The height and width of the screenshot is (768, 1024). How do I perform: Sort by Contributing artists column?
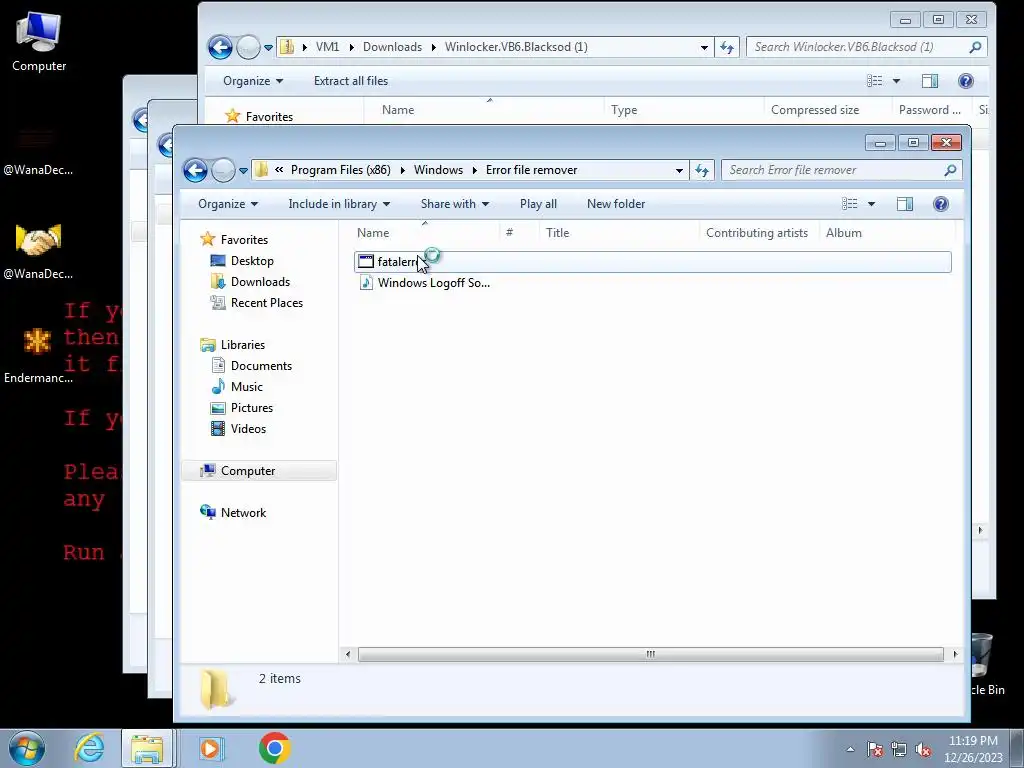click(x=759, y=232)
